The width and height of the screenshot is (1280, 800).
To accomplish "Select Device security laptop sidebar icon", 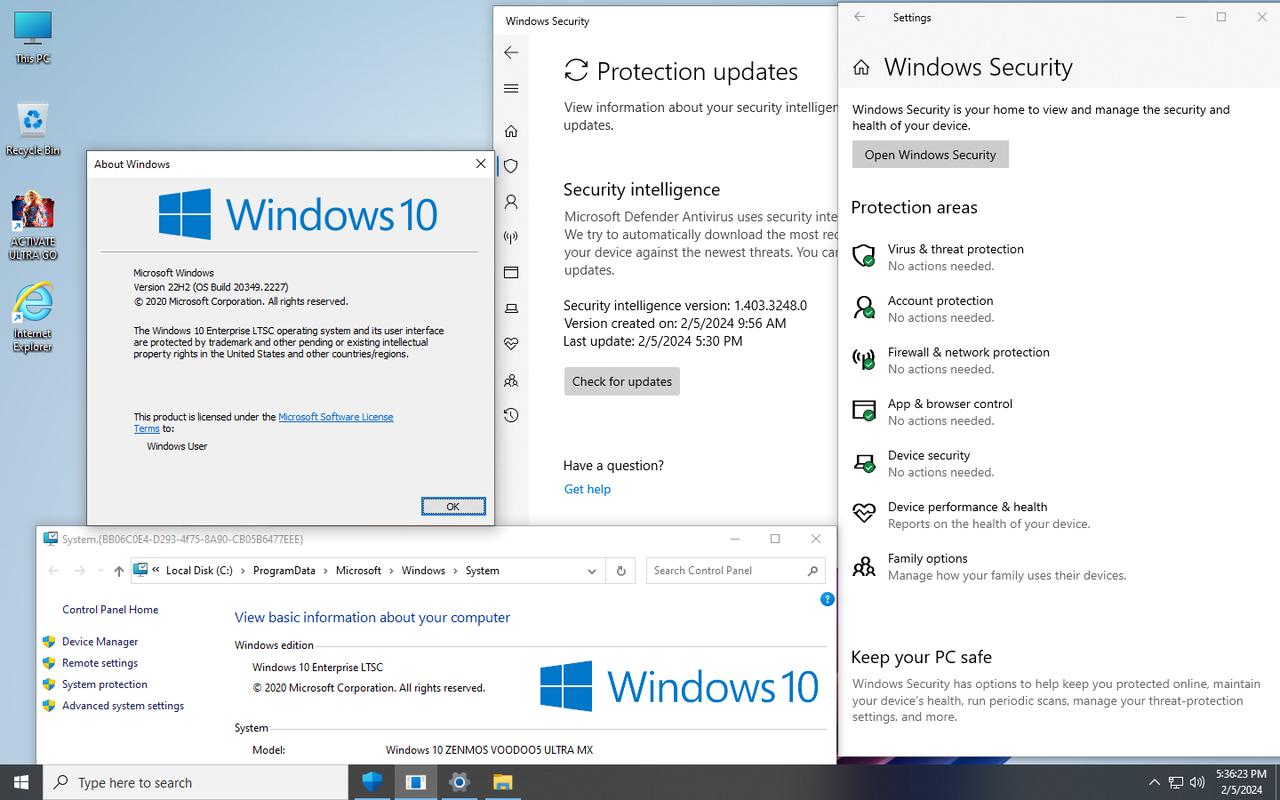I will [511, 308].
